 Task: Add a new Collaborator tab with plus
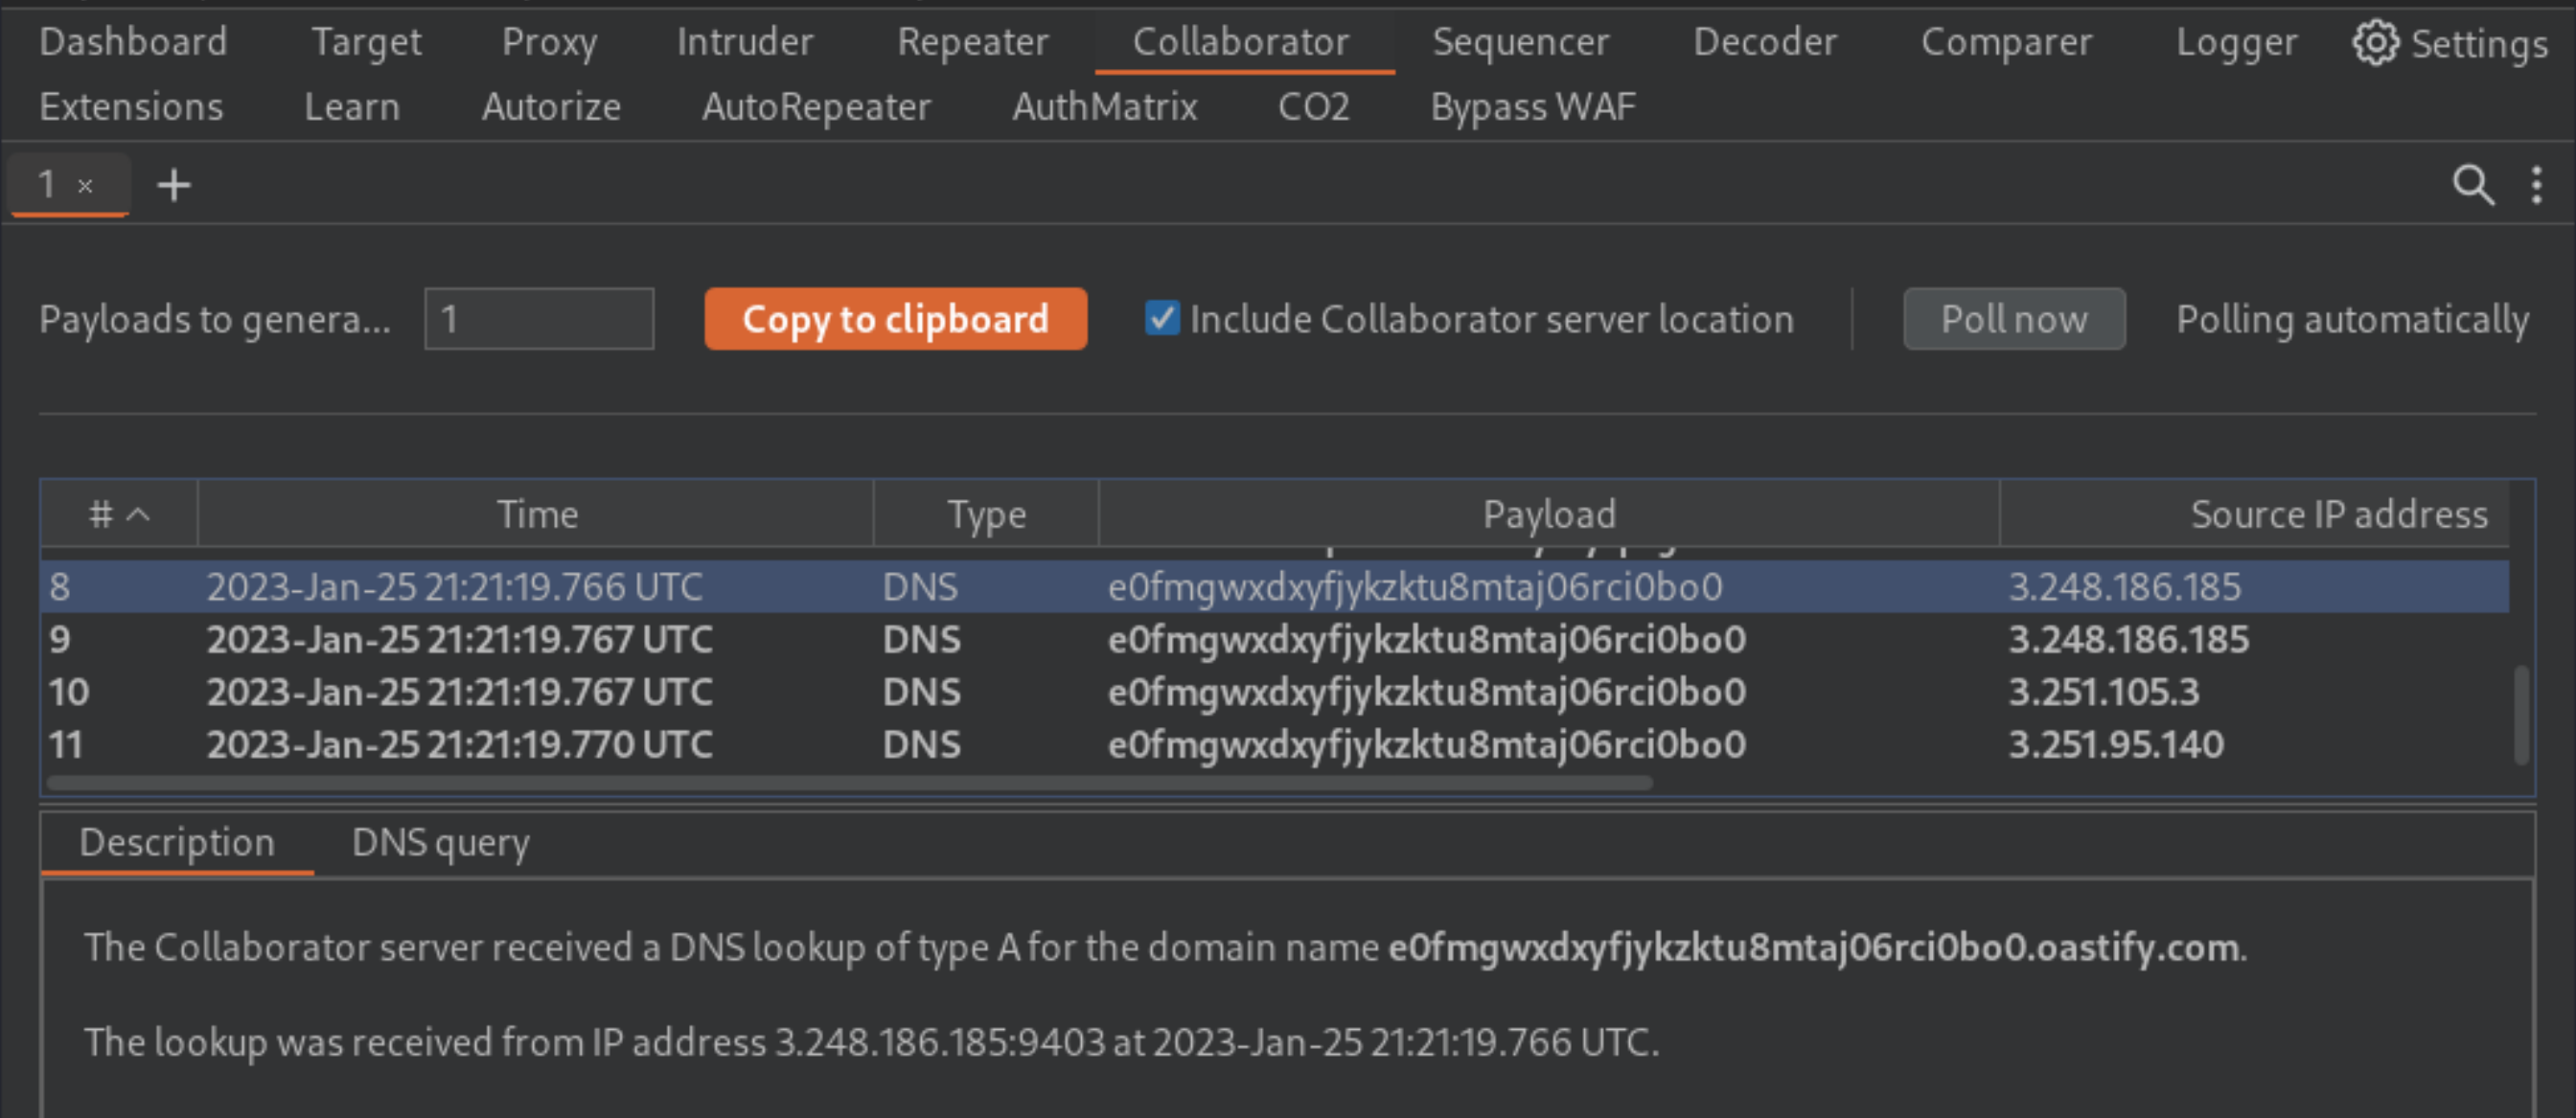coord(174,185)
